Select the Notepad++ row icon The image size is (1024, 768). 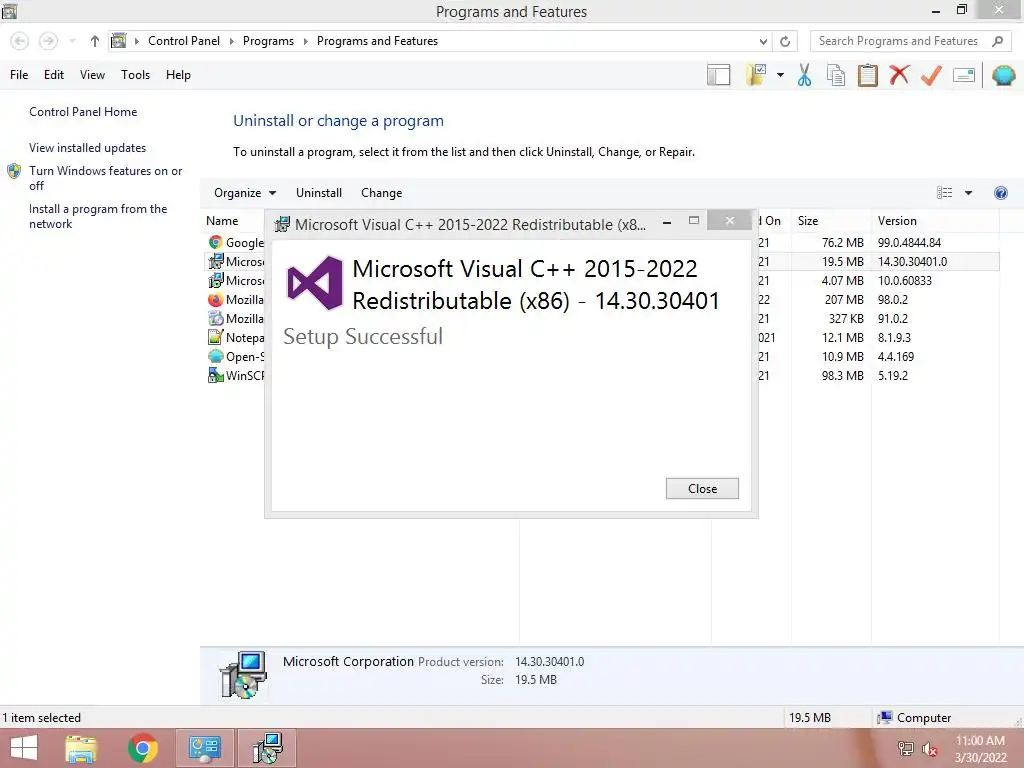click(x=216, y=338)
